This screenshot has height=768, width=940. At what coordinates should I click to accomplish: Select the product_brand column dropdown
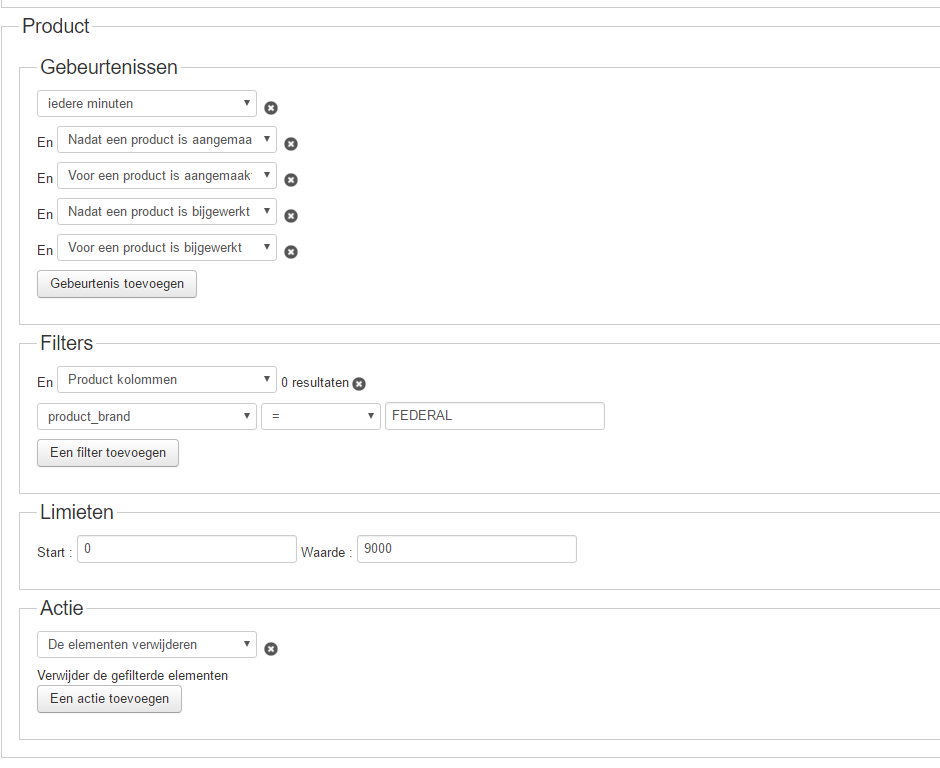[x=147, y=416]
